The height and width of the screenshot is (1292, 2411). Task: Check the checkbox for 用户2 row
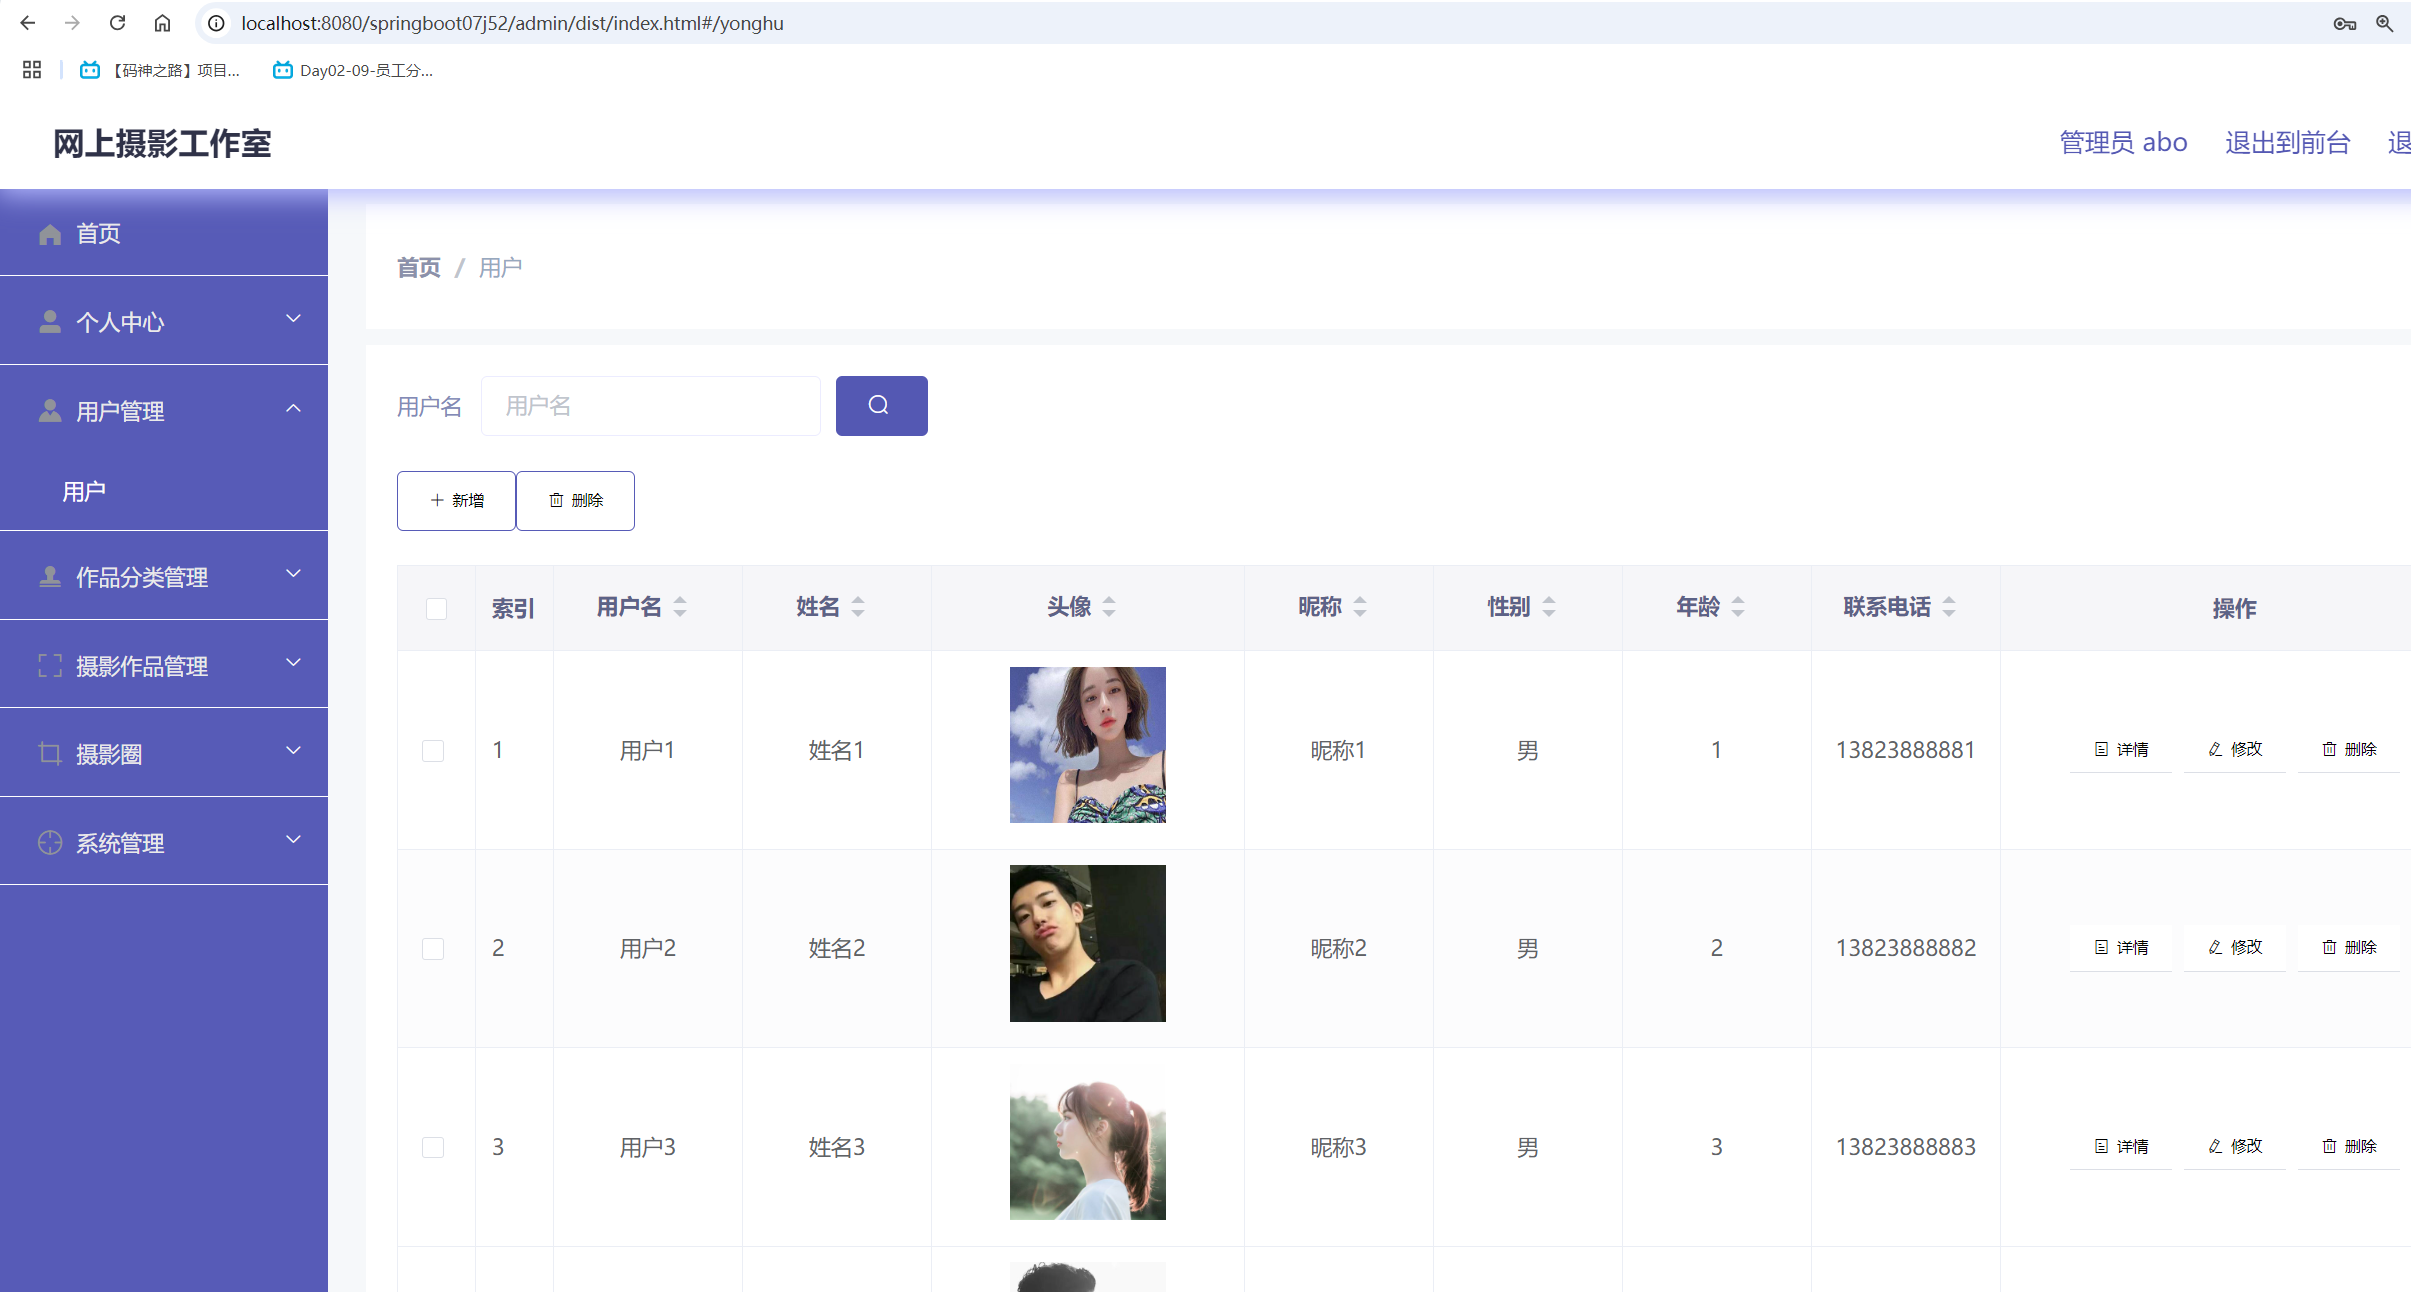pyautogui.click(x=433, y=948)
